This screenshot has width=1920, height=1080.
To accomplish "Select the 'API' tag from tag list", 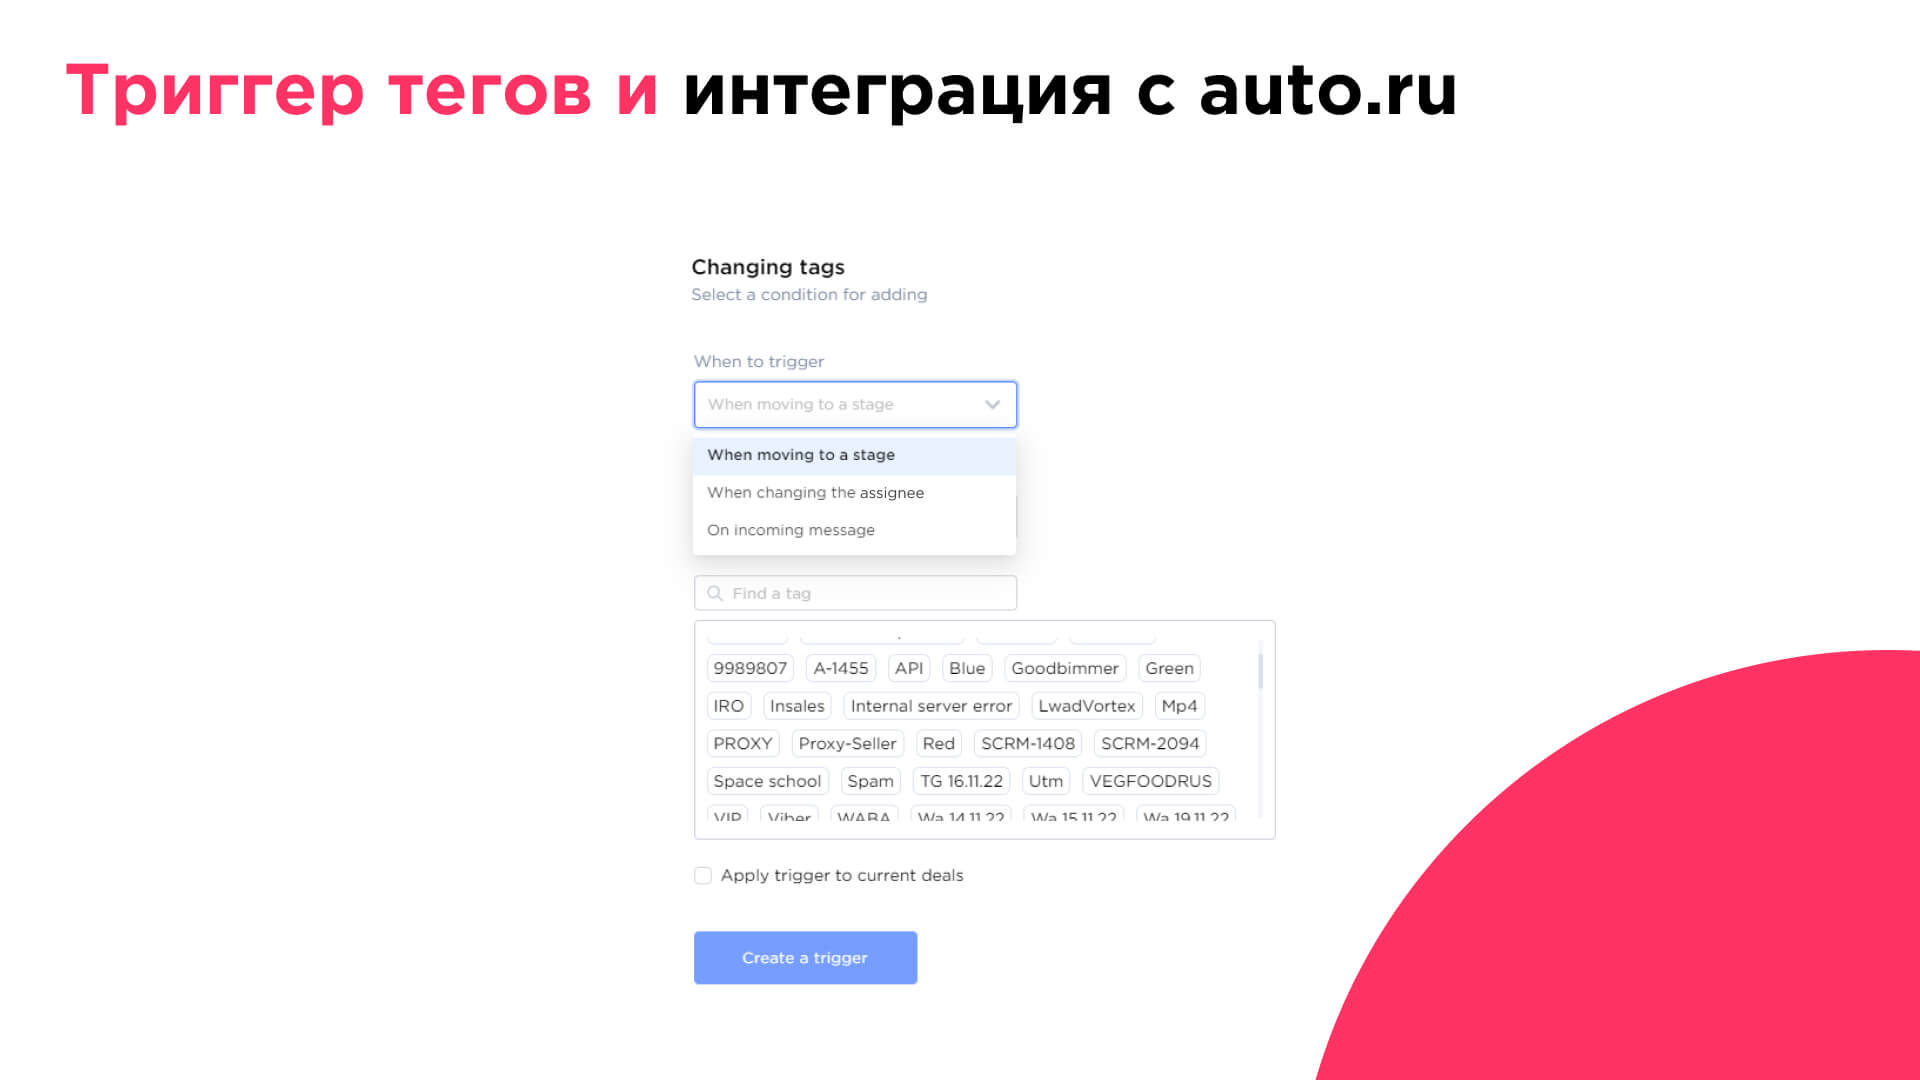I will point(909,667).
